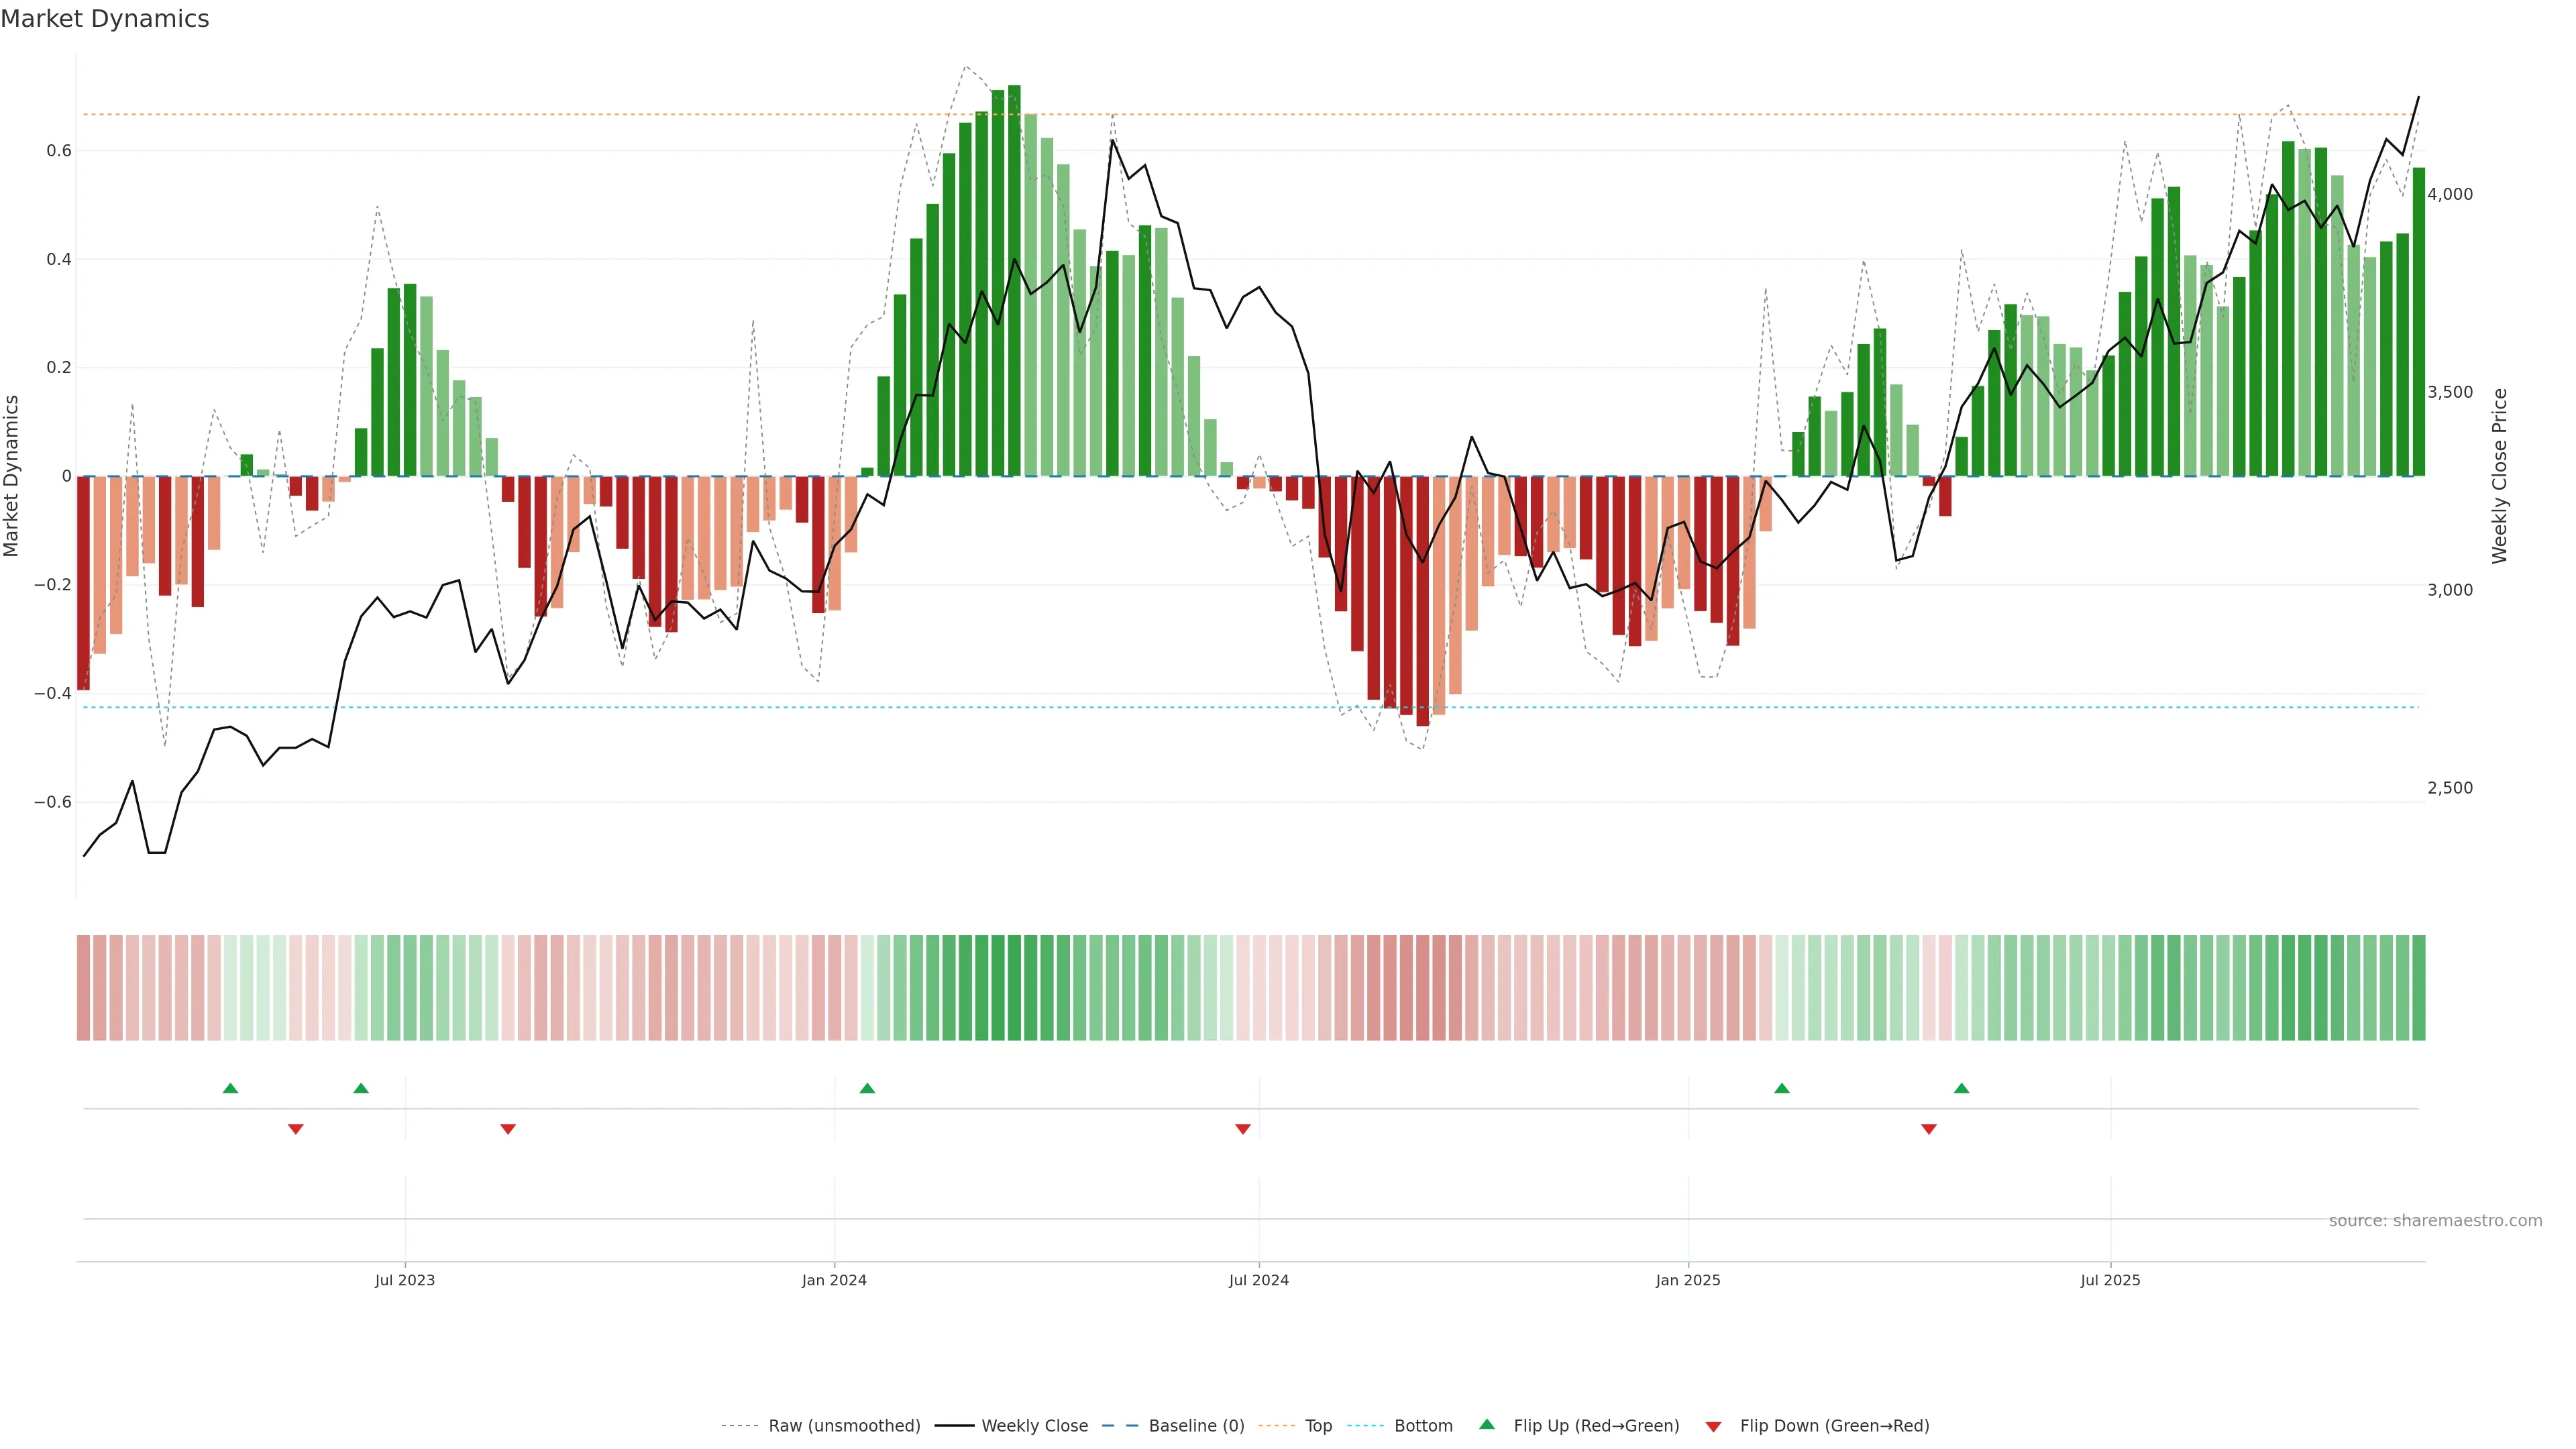Click the first green flip-up triangle marker
Image resolution: width=2576 pixels, height=1449 pixels.
click(230, 1088)
